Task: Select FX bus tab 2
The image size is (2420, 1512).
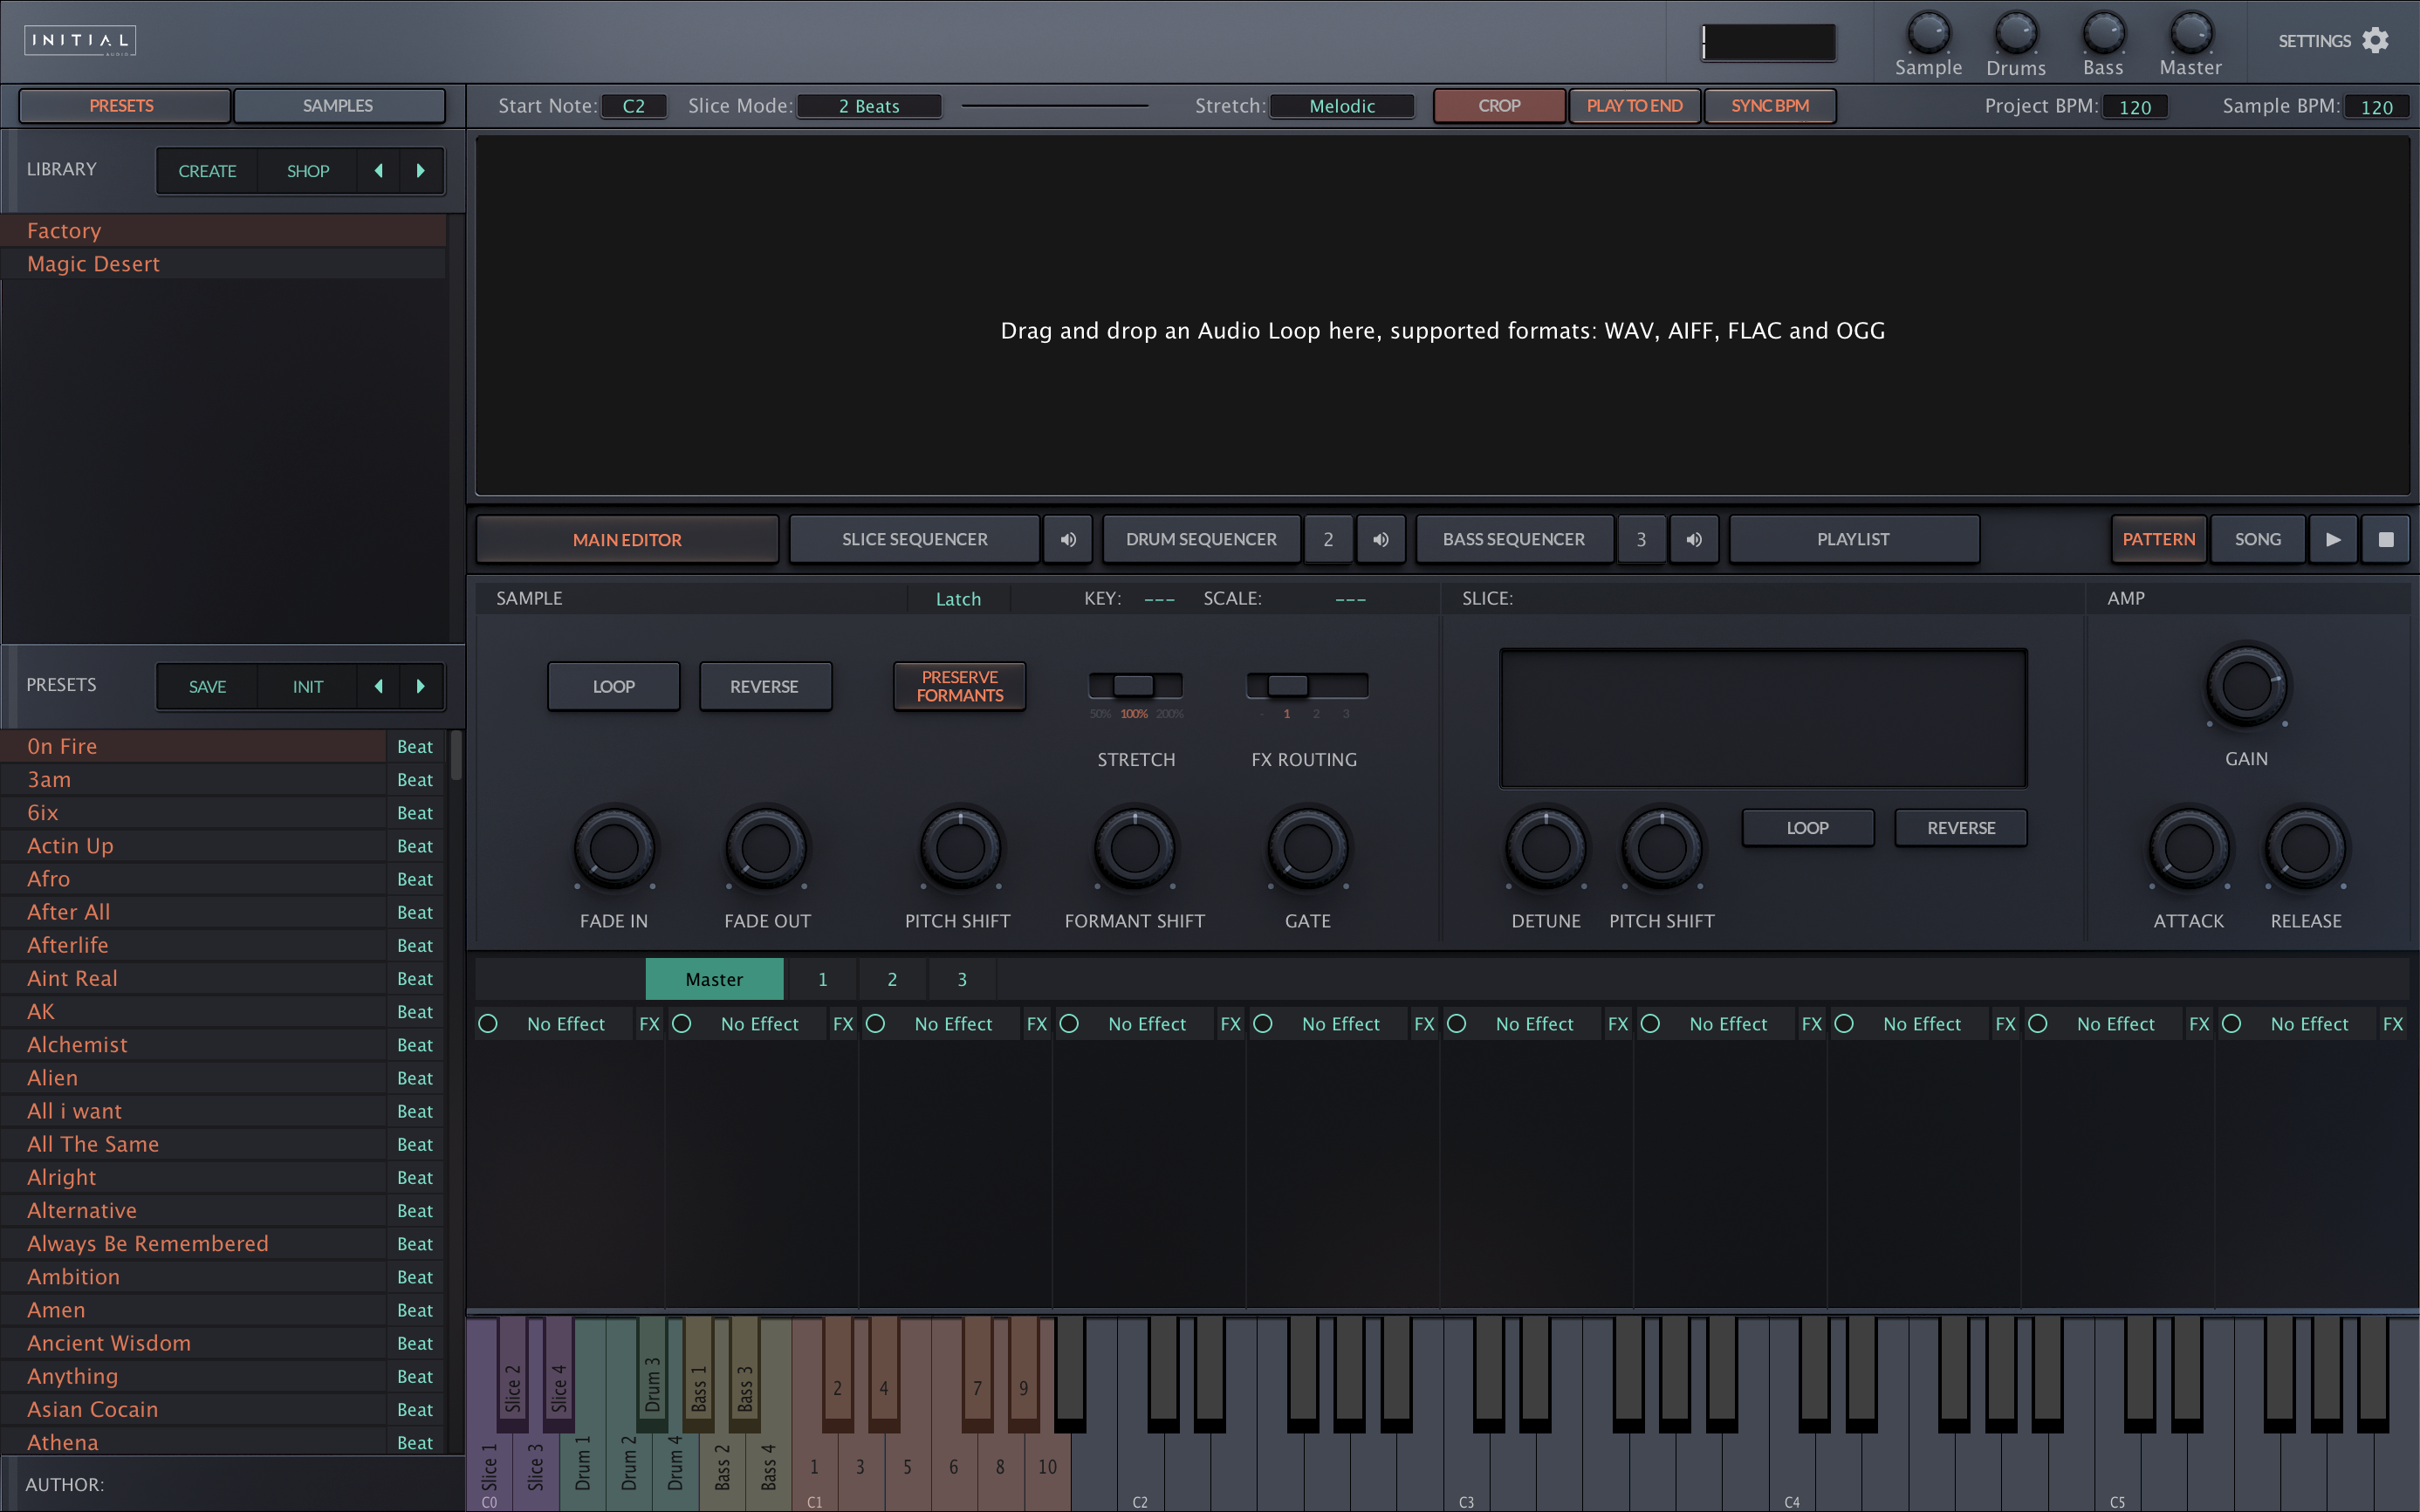Action: (x=892, y=979)
